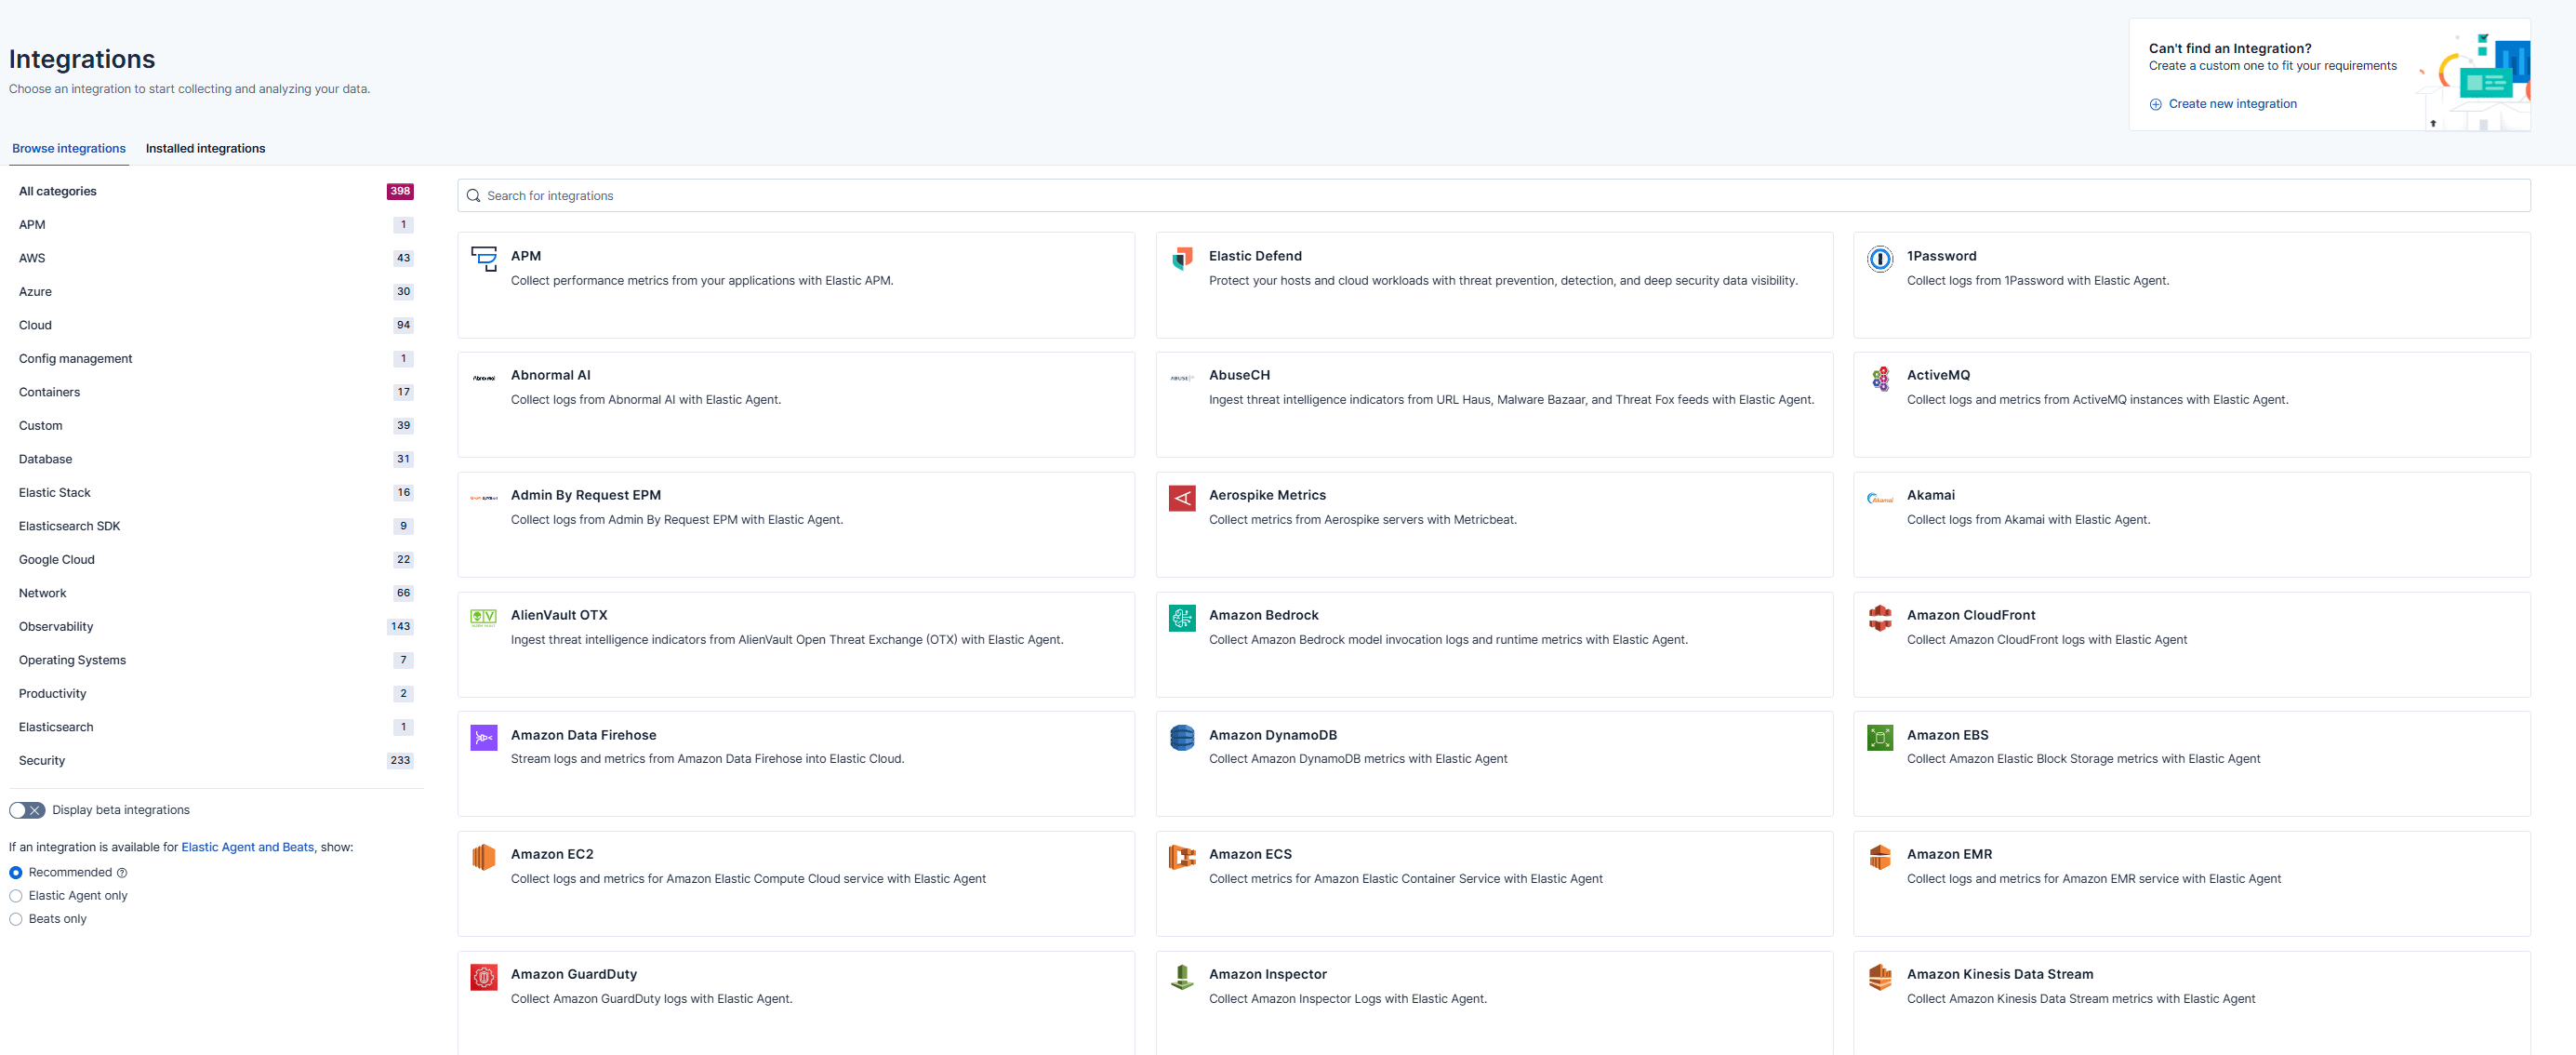
Task: Open the Elastic Agent and Beats link
Action: click(247, 847)
